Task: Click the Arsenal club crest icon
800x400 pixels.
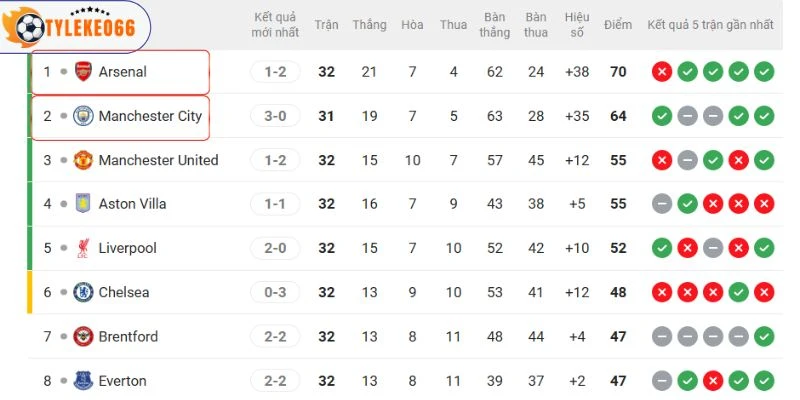Action: (83, 72)
